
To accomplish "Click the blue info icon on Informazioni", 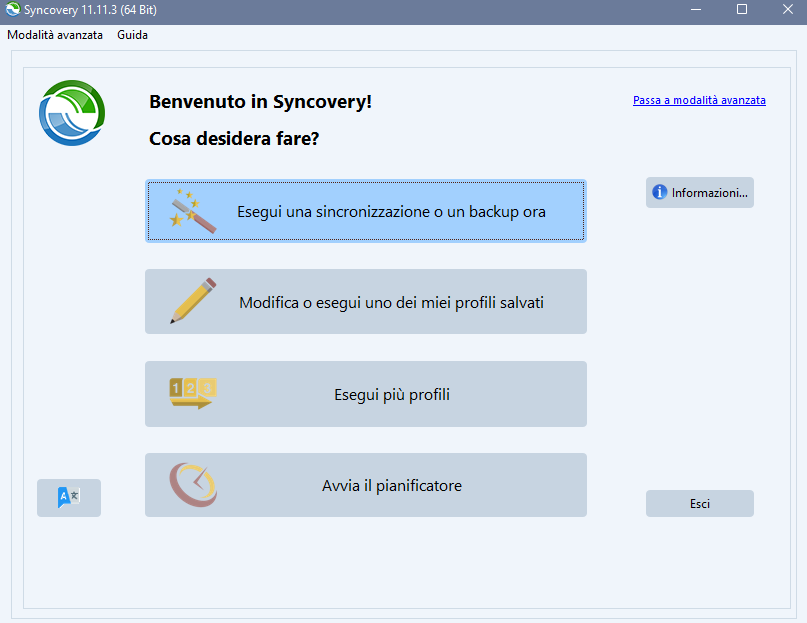I will pos(659,192).
